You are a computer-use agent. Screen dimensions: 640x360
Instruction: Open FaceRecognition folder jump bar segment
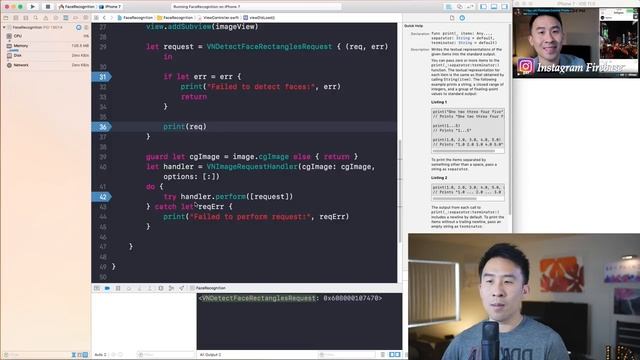[176, 18]
